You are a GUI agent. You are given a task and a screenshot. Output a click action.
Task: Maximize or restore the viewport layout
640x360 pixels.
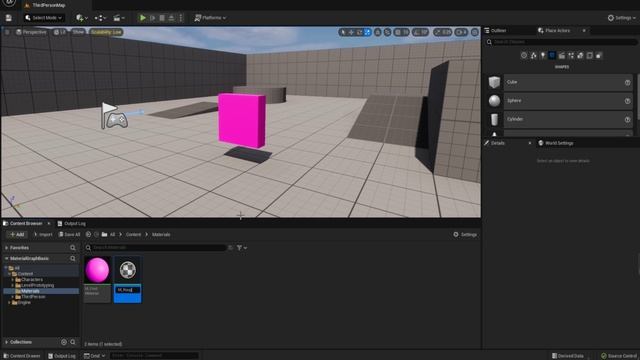475,32
